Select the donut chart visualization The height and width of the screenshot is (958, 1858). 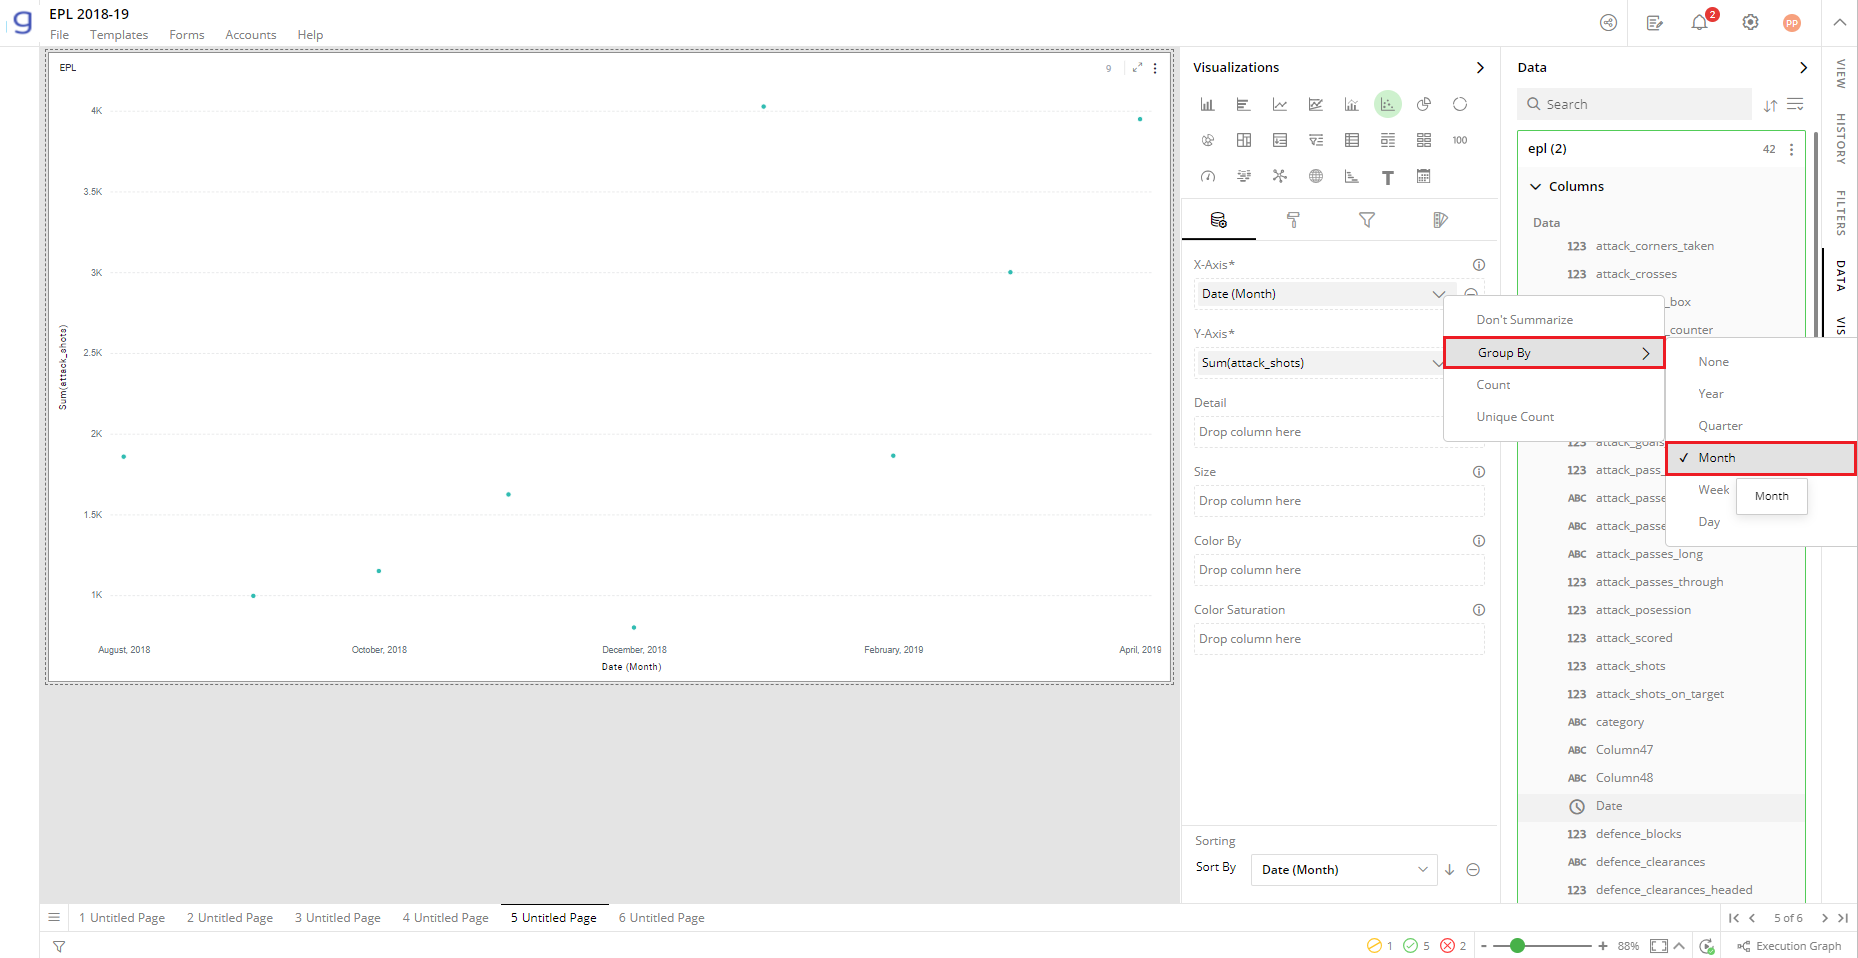[x=1460, y=104]
